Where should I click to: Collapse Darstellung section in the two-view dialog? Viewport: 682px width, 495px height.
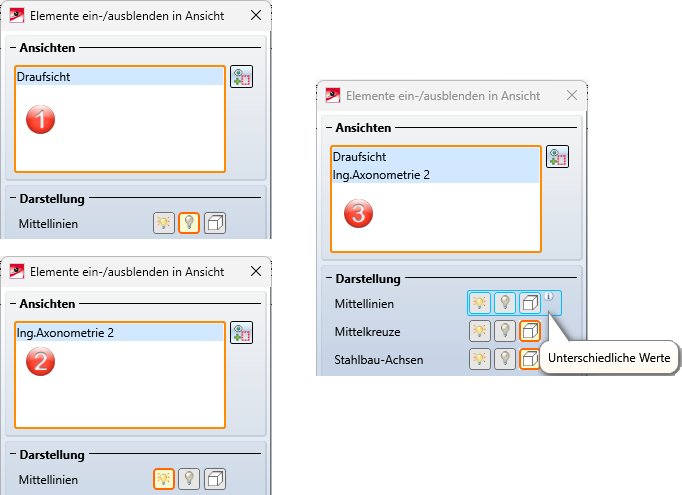[x=329, y=278]
